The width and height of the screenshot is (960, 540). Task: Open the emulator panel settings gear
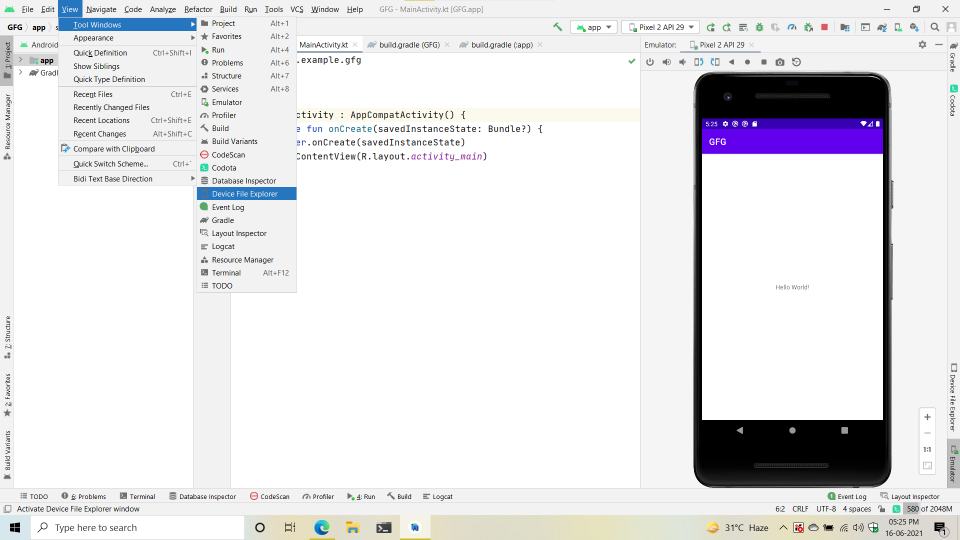coord(922,45)
